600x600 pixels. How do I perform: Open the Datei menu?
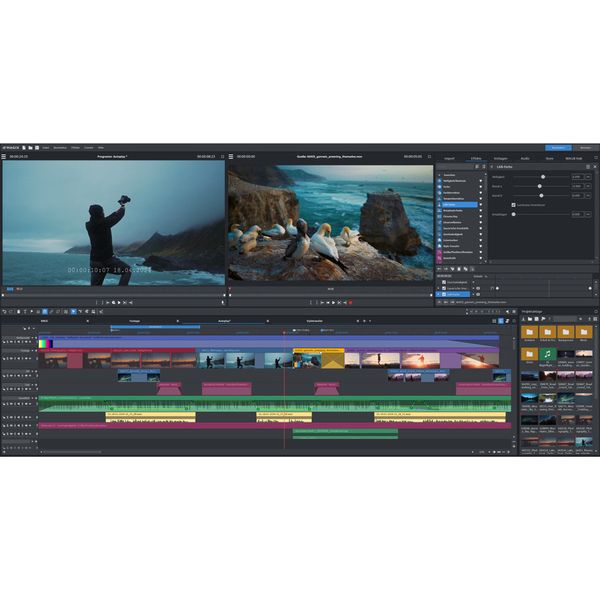[46, 148]
